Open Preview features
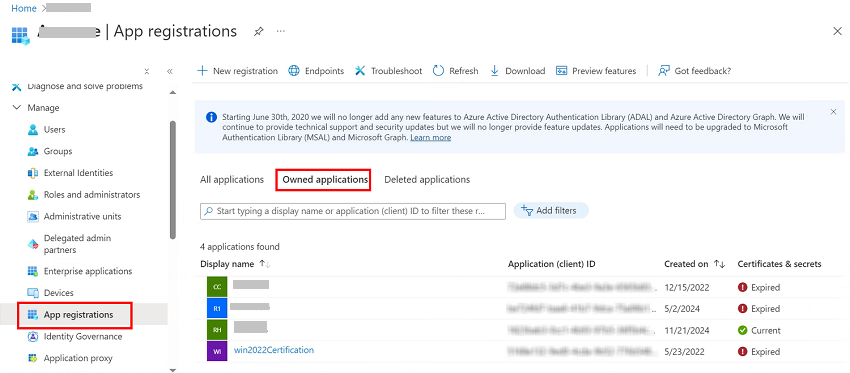 596,71
